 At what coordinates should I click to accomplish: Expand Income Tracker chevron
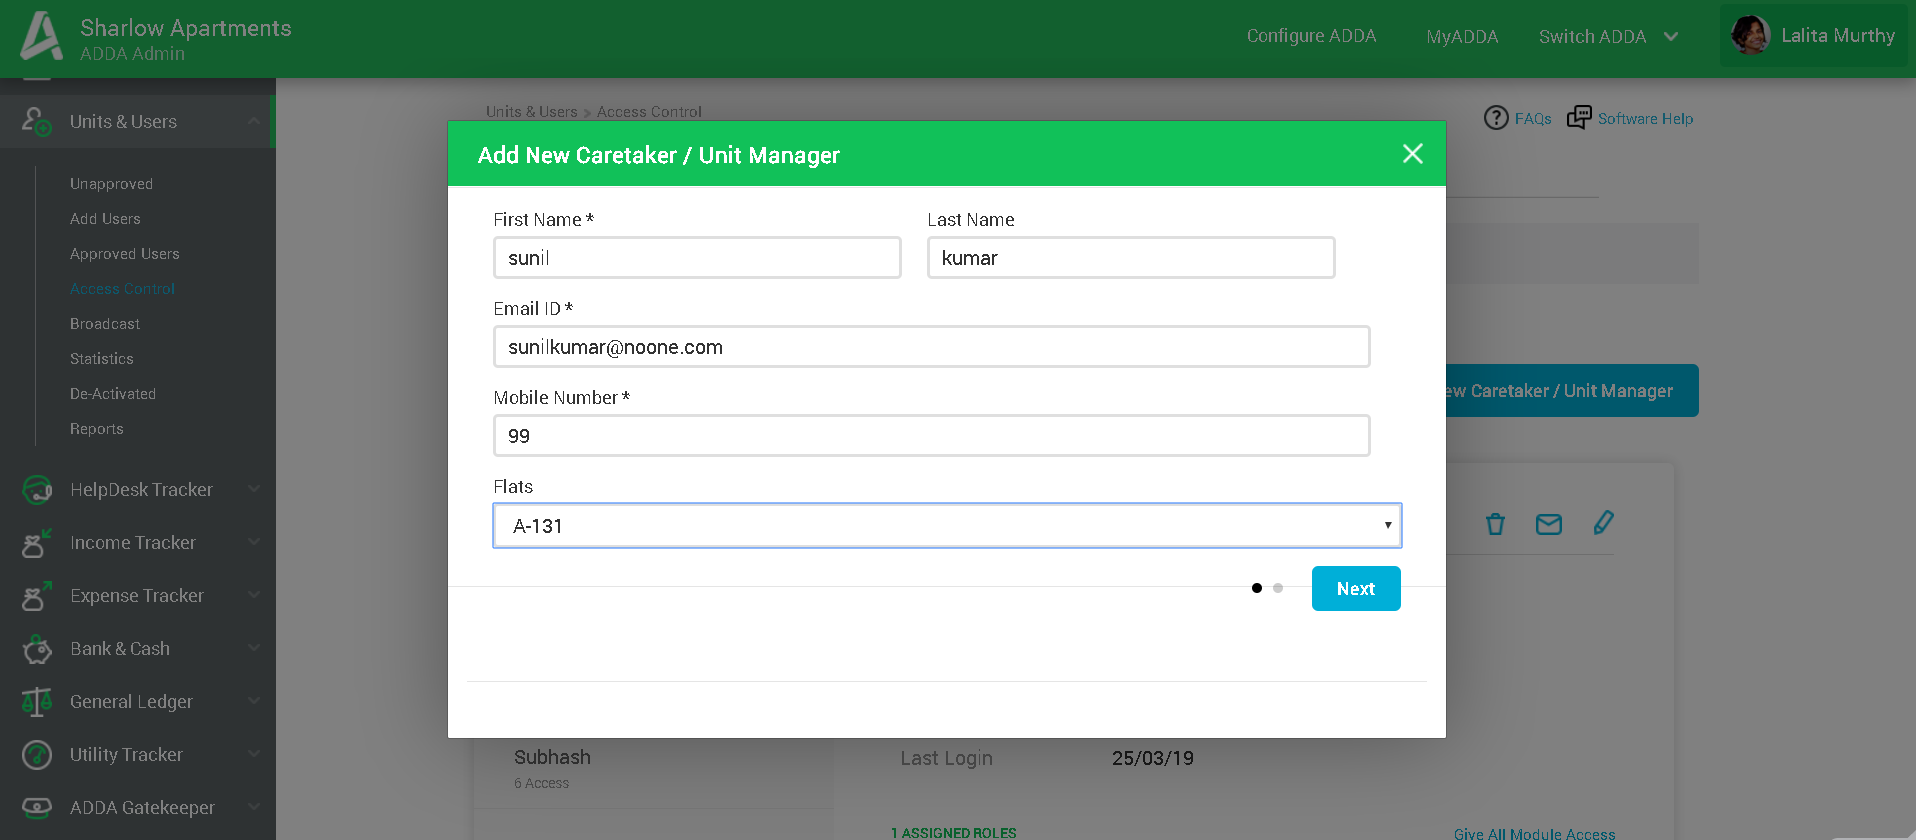tap(254, 542)
